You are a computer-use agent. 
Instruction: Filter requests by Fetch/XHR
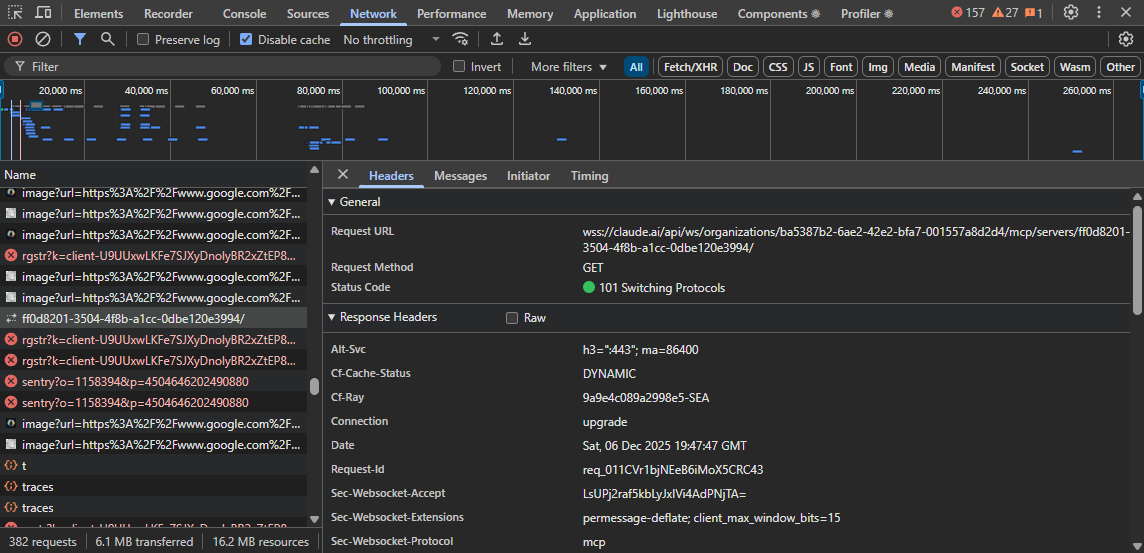[690, 67]
